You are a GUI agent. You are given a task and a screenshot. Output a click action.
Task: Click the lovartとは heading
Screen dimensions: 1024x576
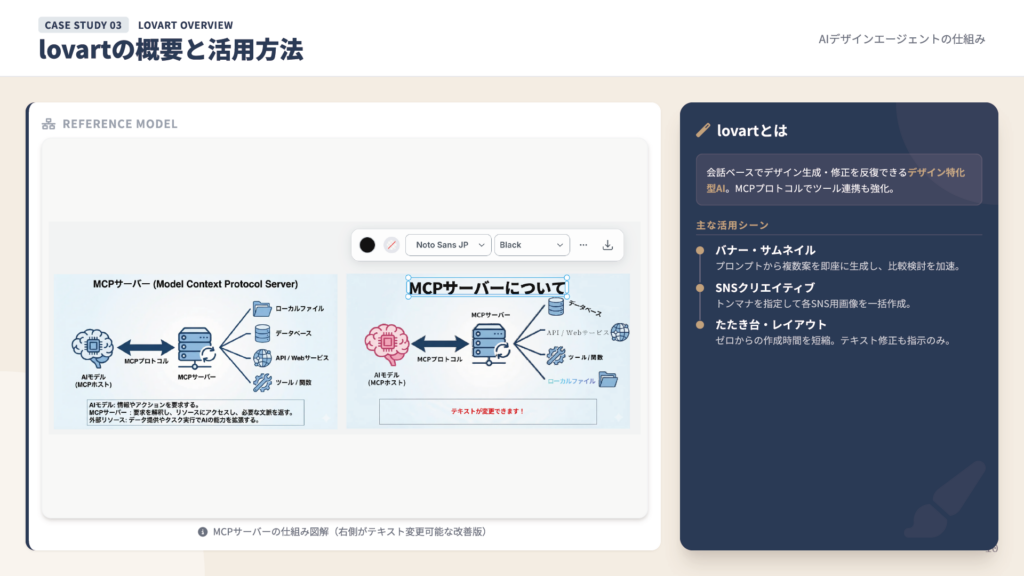[x=752, y=131]
